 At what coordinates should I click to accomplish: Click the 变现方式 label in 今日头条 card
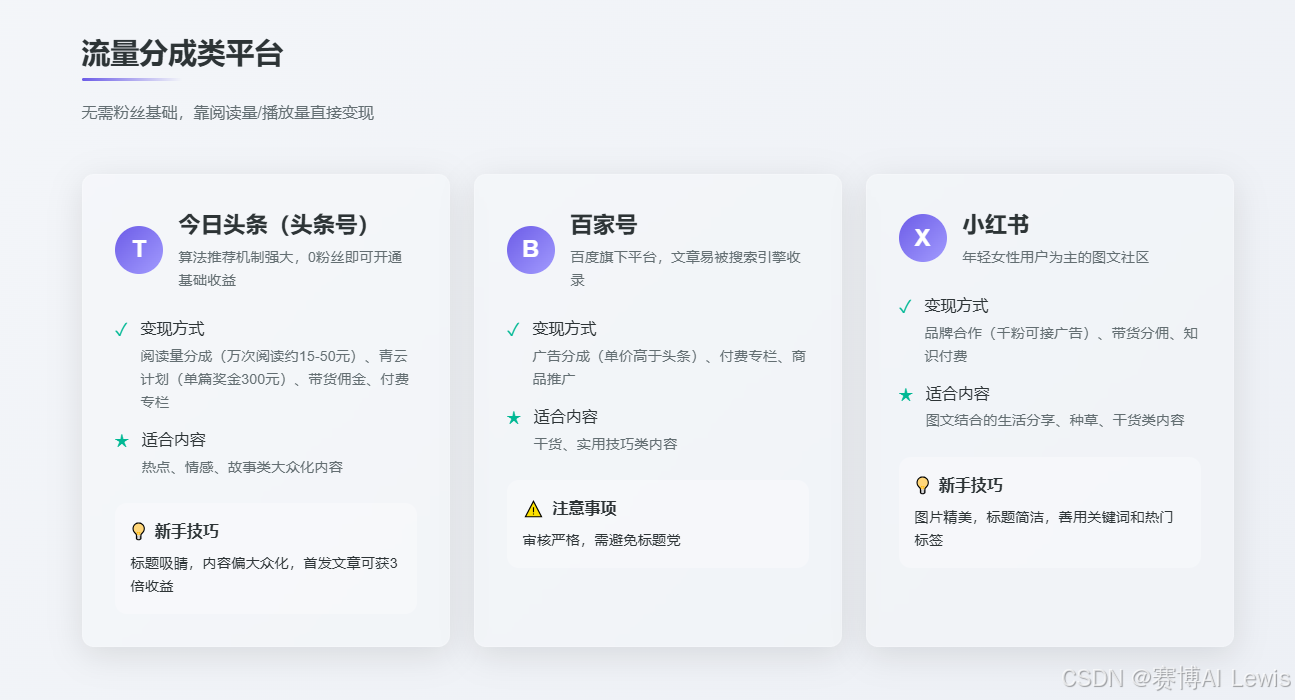pyautogui.click(x=173, y=329)
